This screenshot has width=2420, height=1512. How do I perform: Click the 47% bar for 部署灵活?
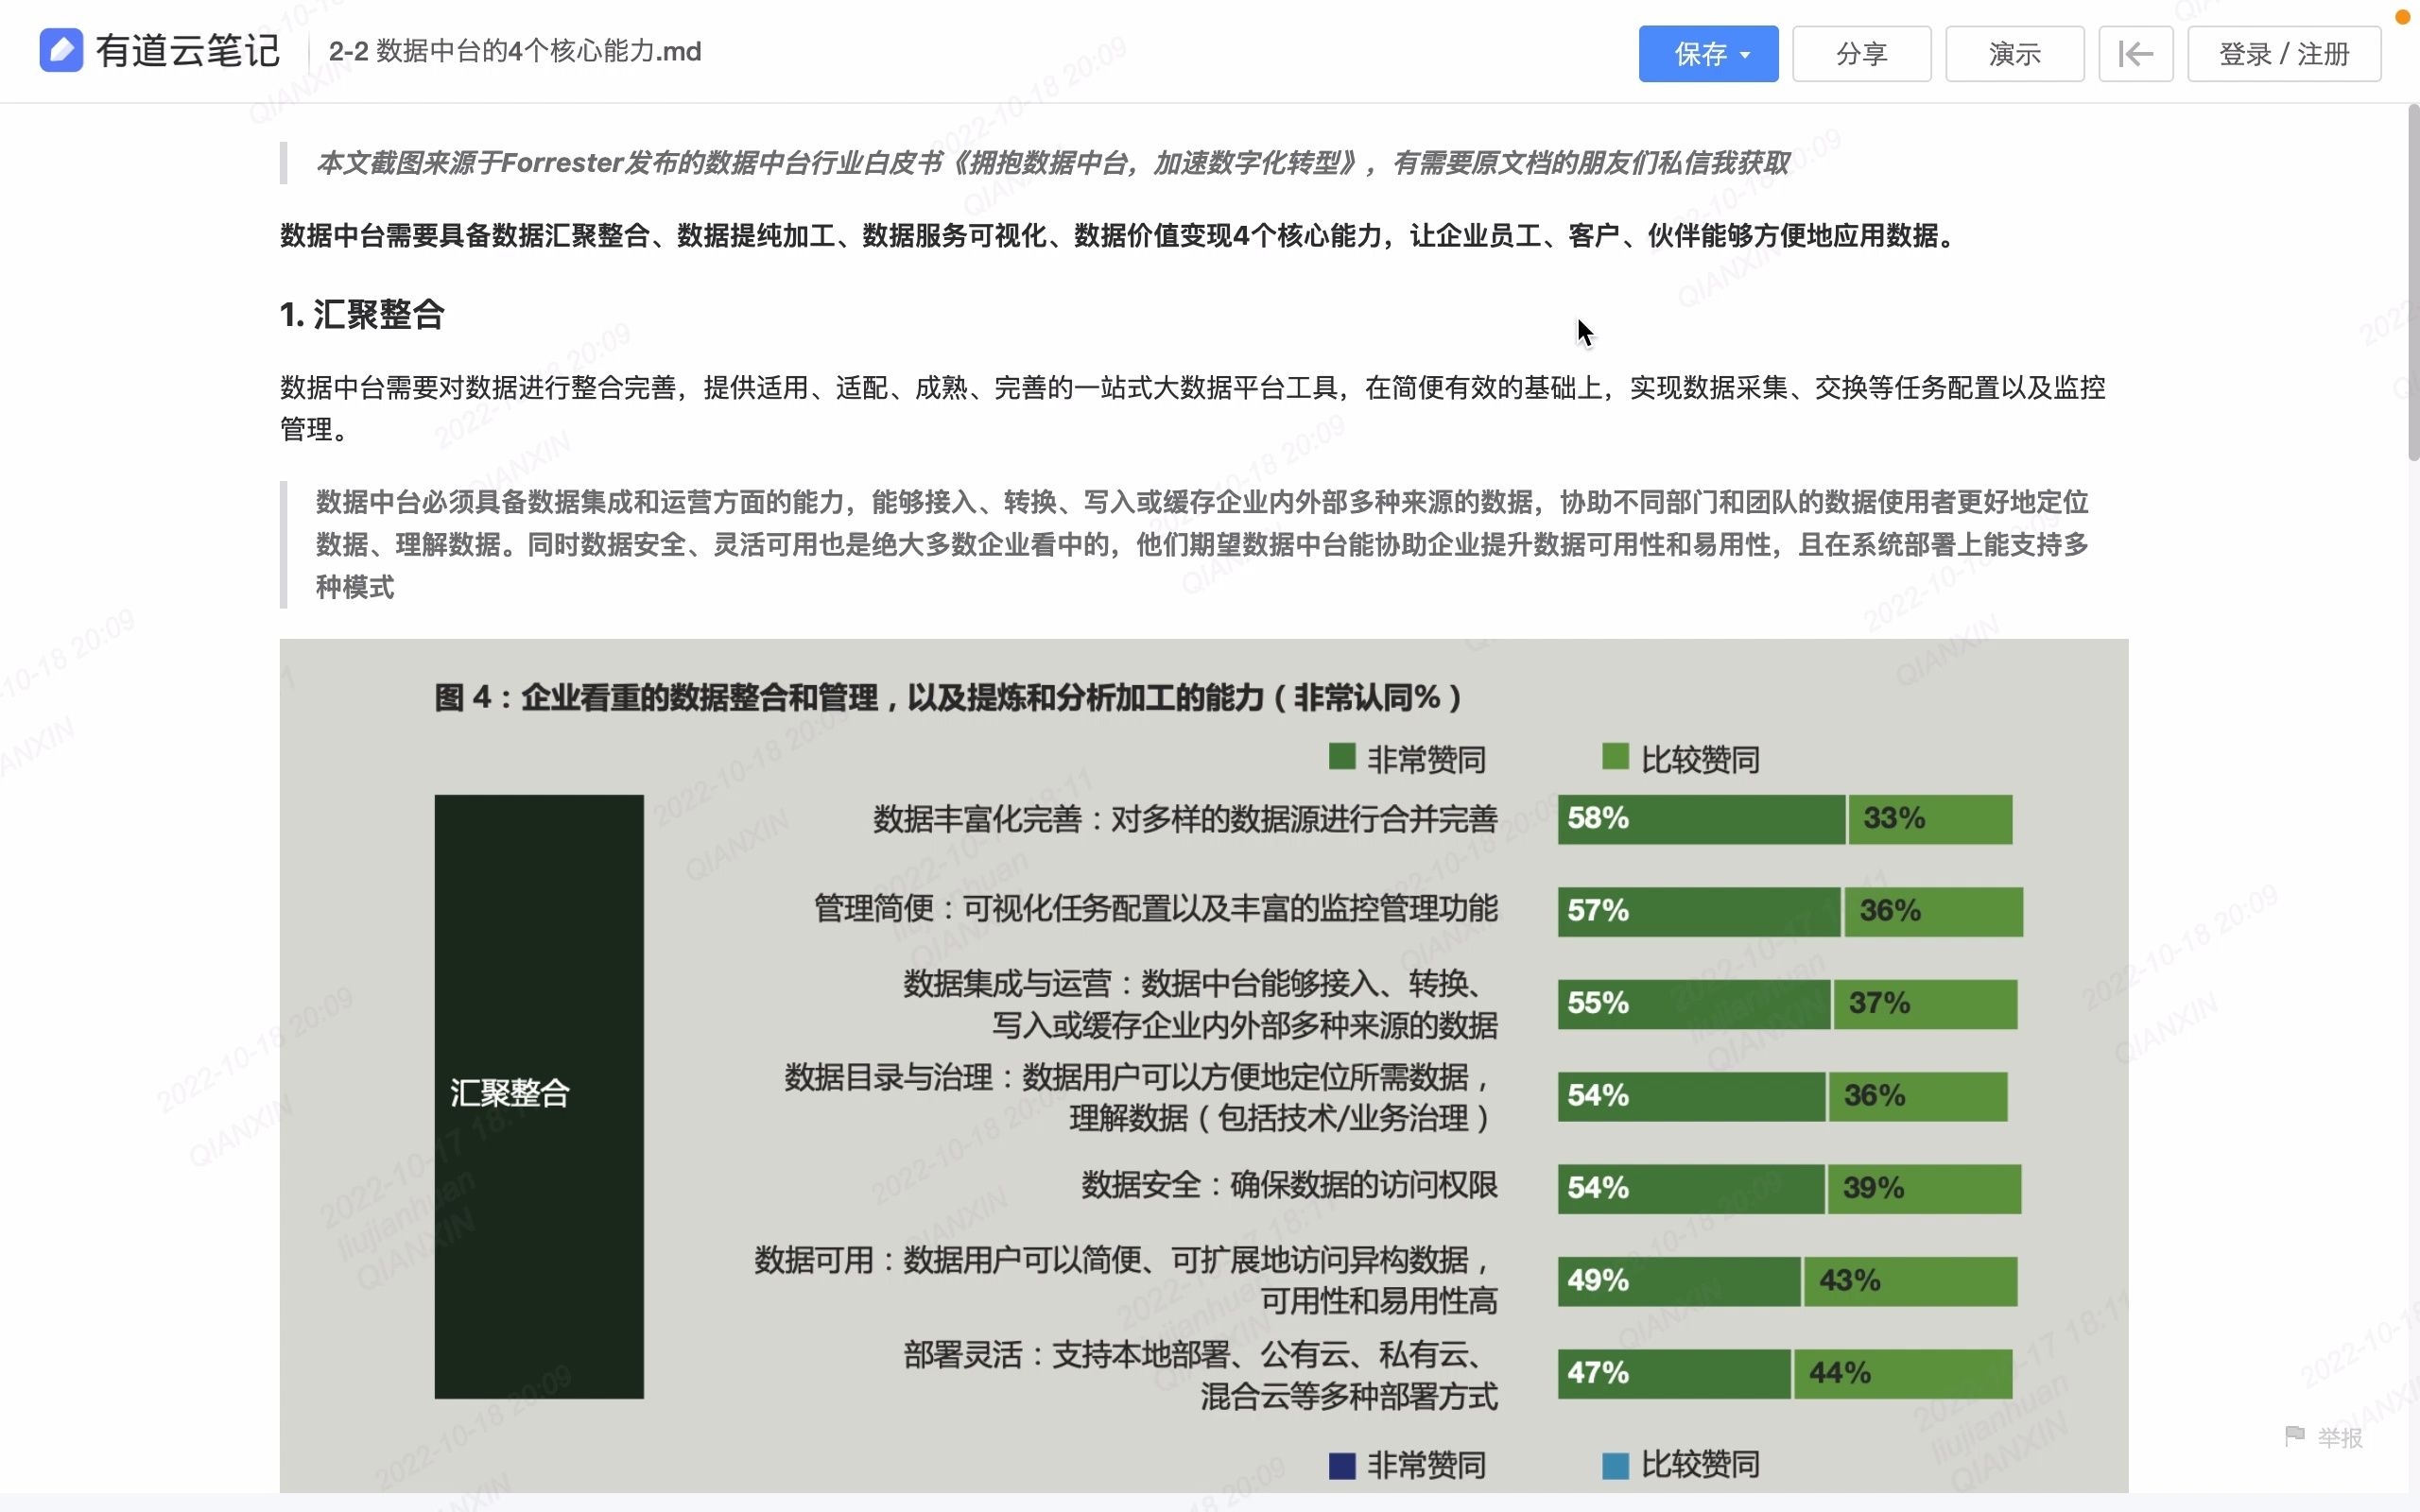(x=1674, y=1374)
